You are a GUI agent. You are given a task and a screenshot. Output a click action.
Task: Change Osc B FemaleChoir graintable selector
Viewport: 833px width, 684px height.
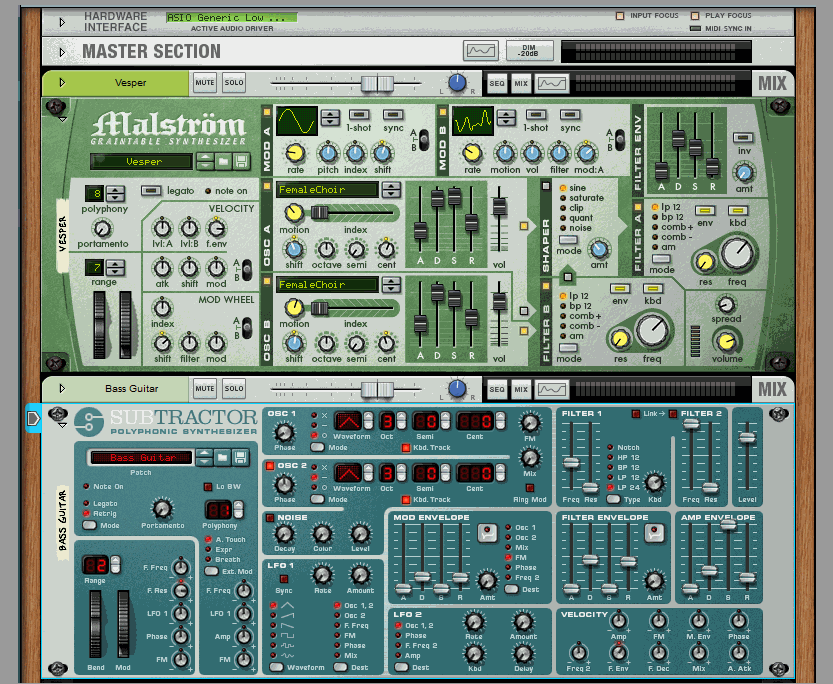click(391, 285)
